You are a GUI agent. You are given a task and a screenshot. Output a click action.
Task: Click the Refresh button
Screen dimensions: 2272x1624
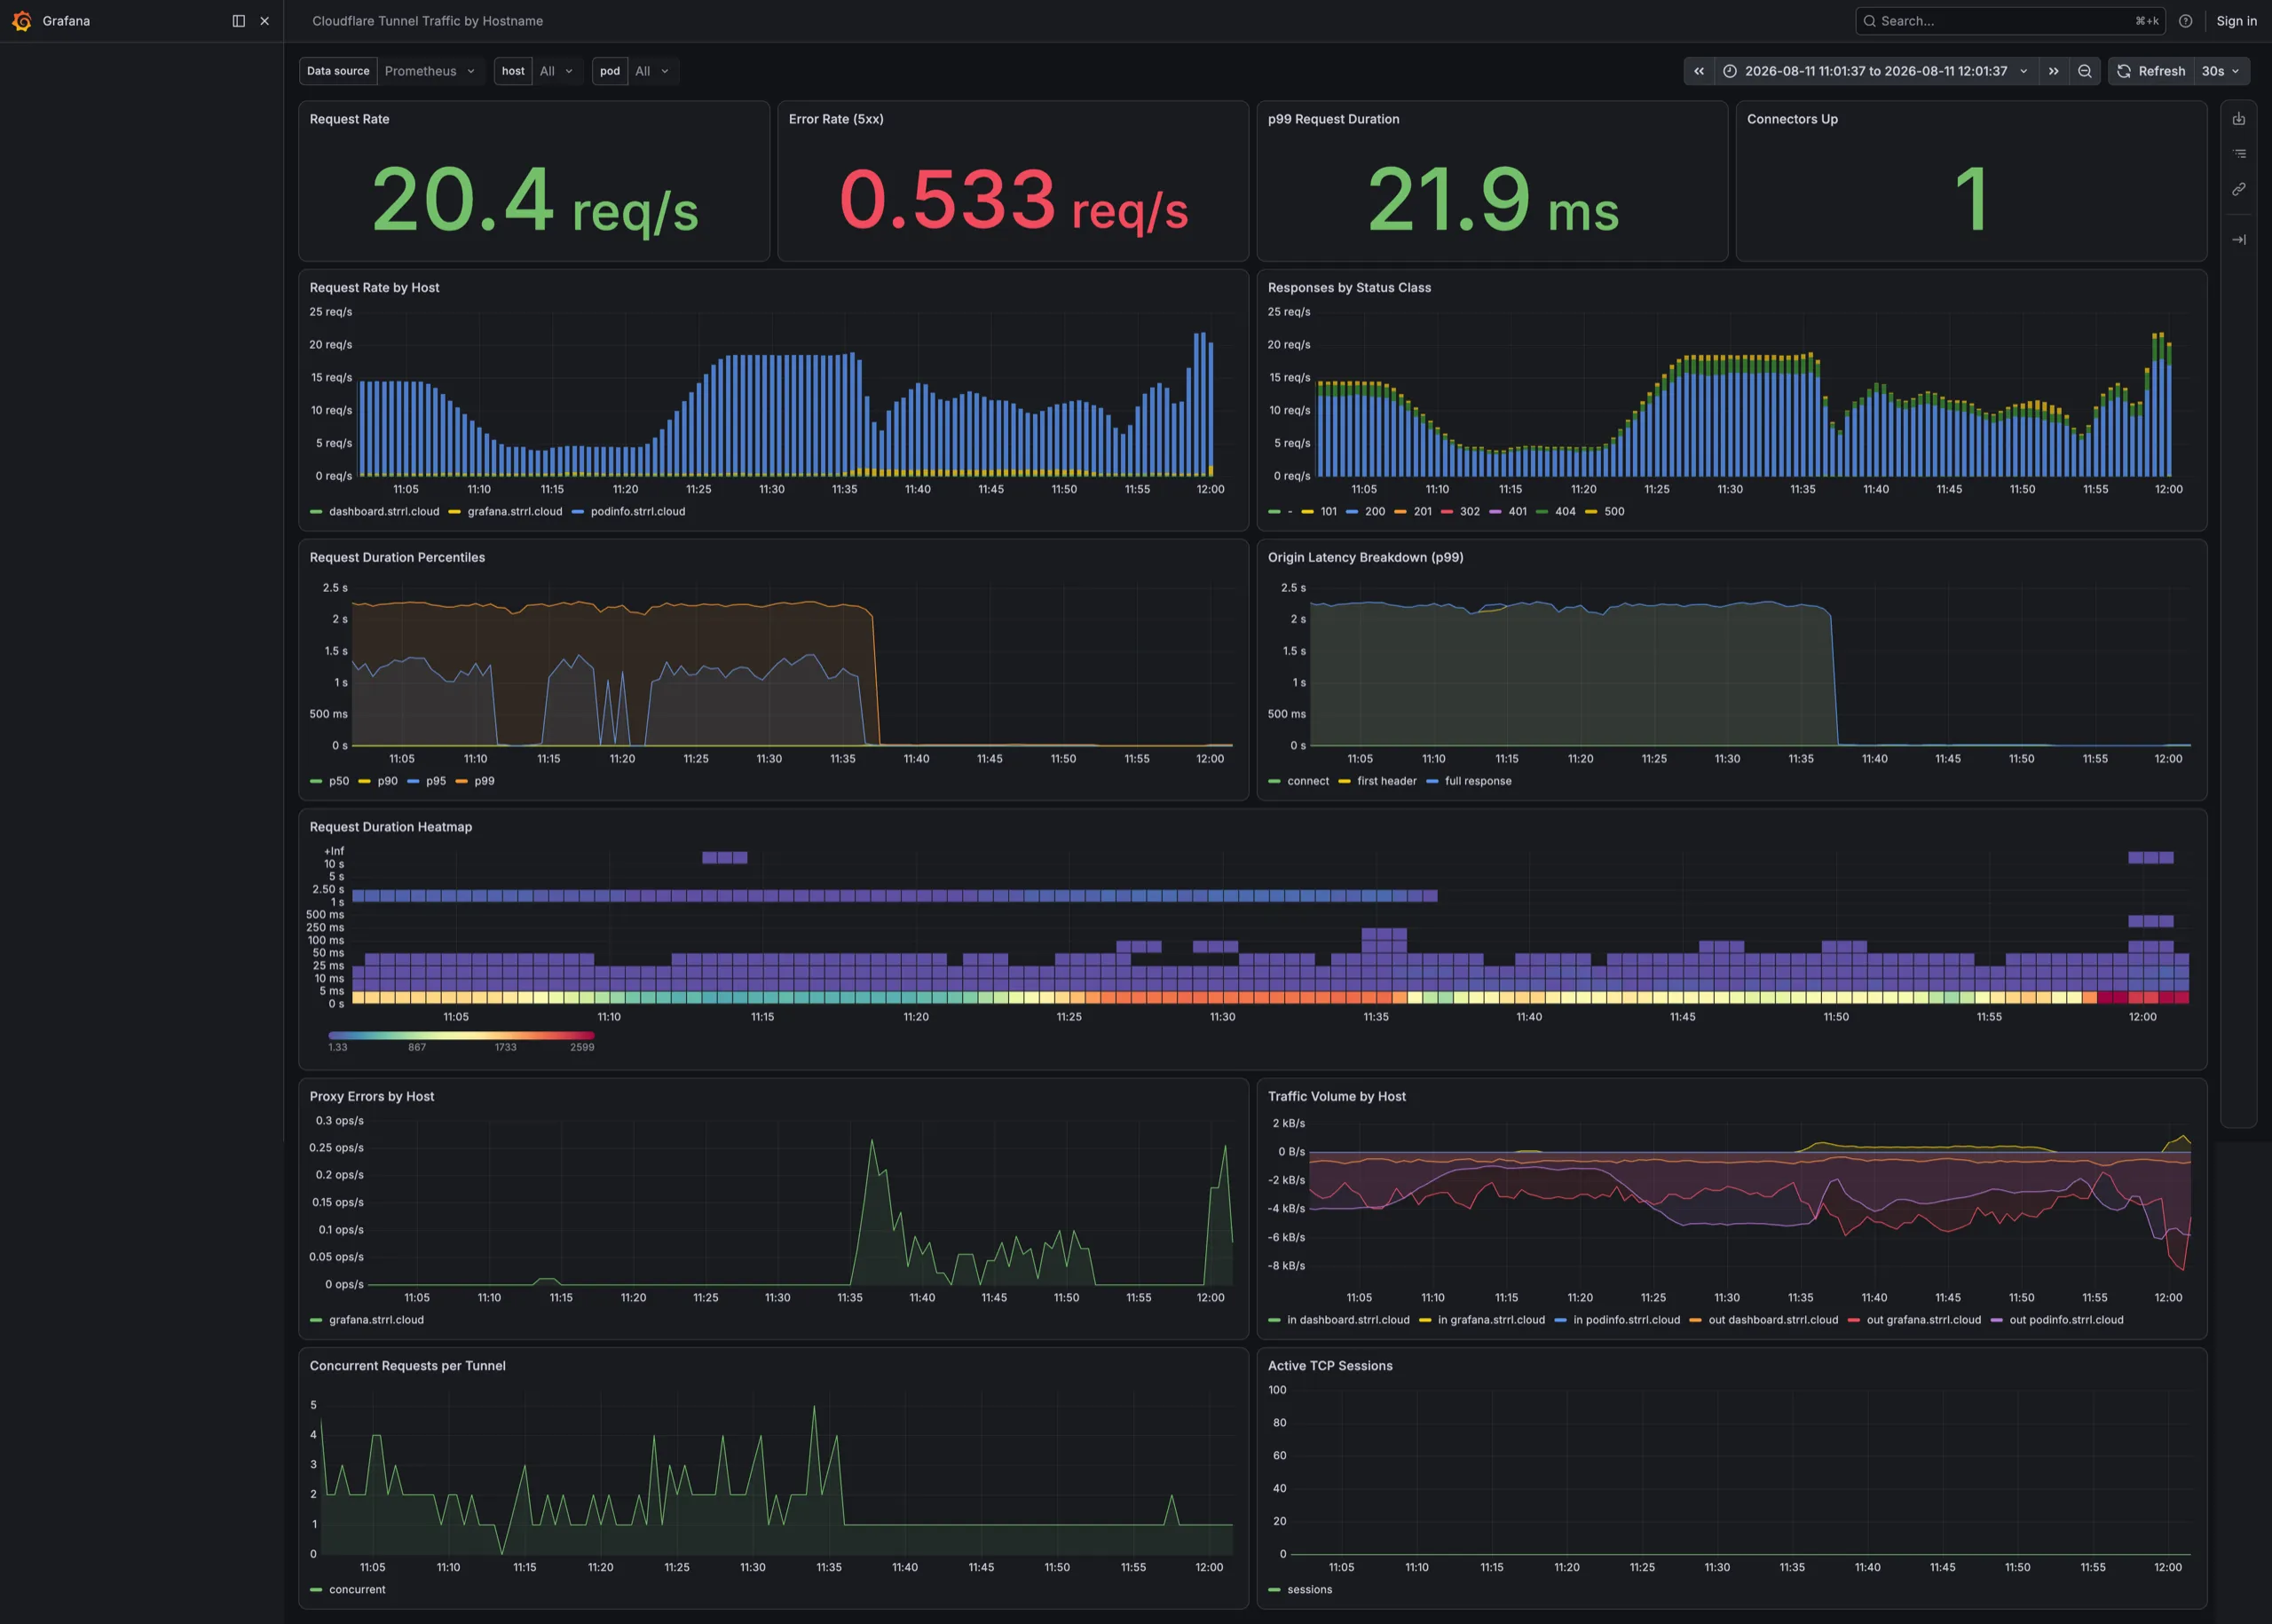coord(2151,71)
